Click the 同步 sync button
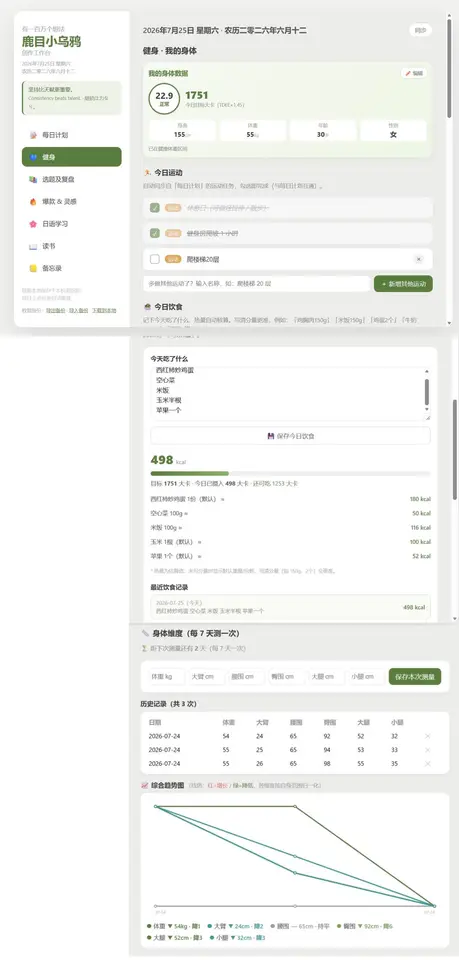This screenshot has height=960, width=459. click(420, 30)
